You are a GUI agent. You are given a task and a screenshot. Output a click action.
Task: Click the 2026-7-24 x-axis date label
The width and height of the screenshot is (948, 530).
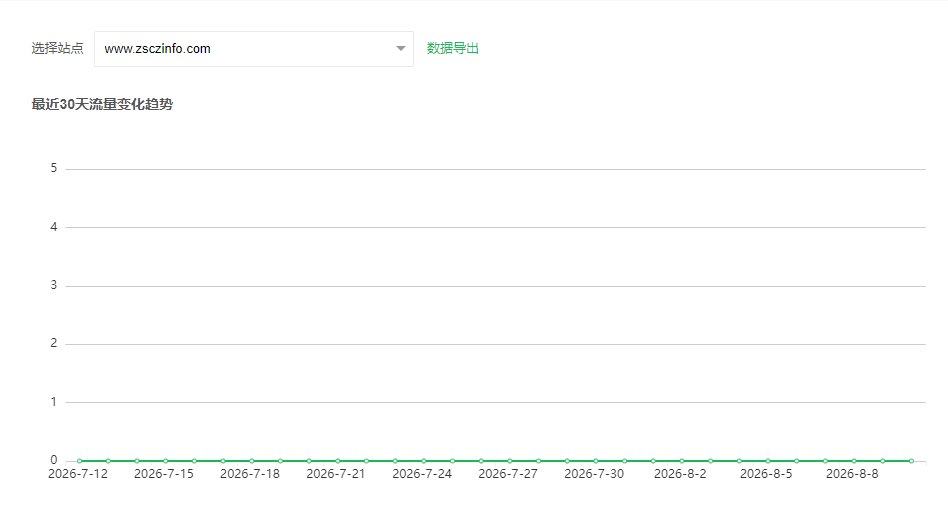422,474
